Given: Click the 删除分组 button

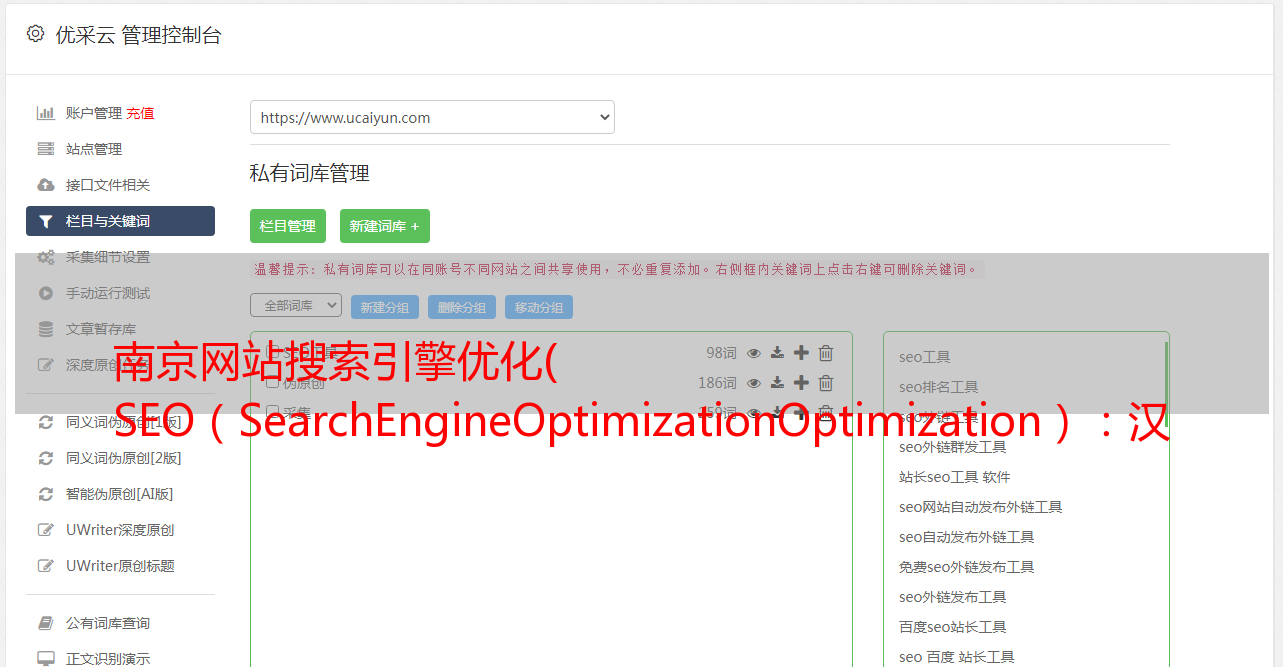Looking at the screenshot, I should (x=462, y=307).
